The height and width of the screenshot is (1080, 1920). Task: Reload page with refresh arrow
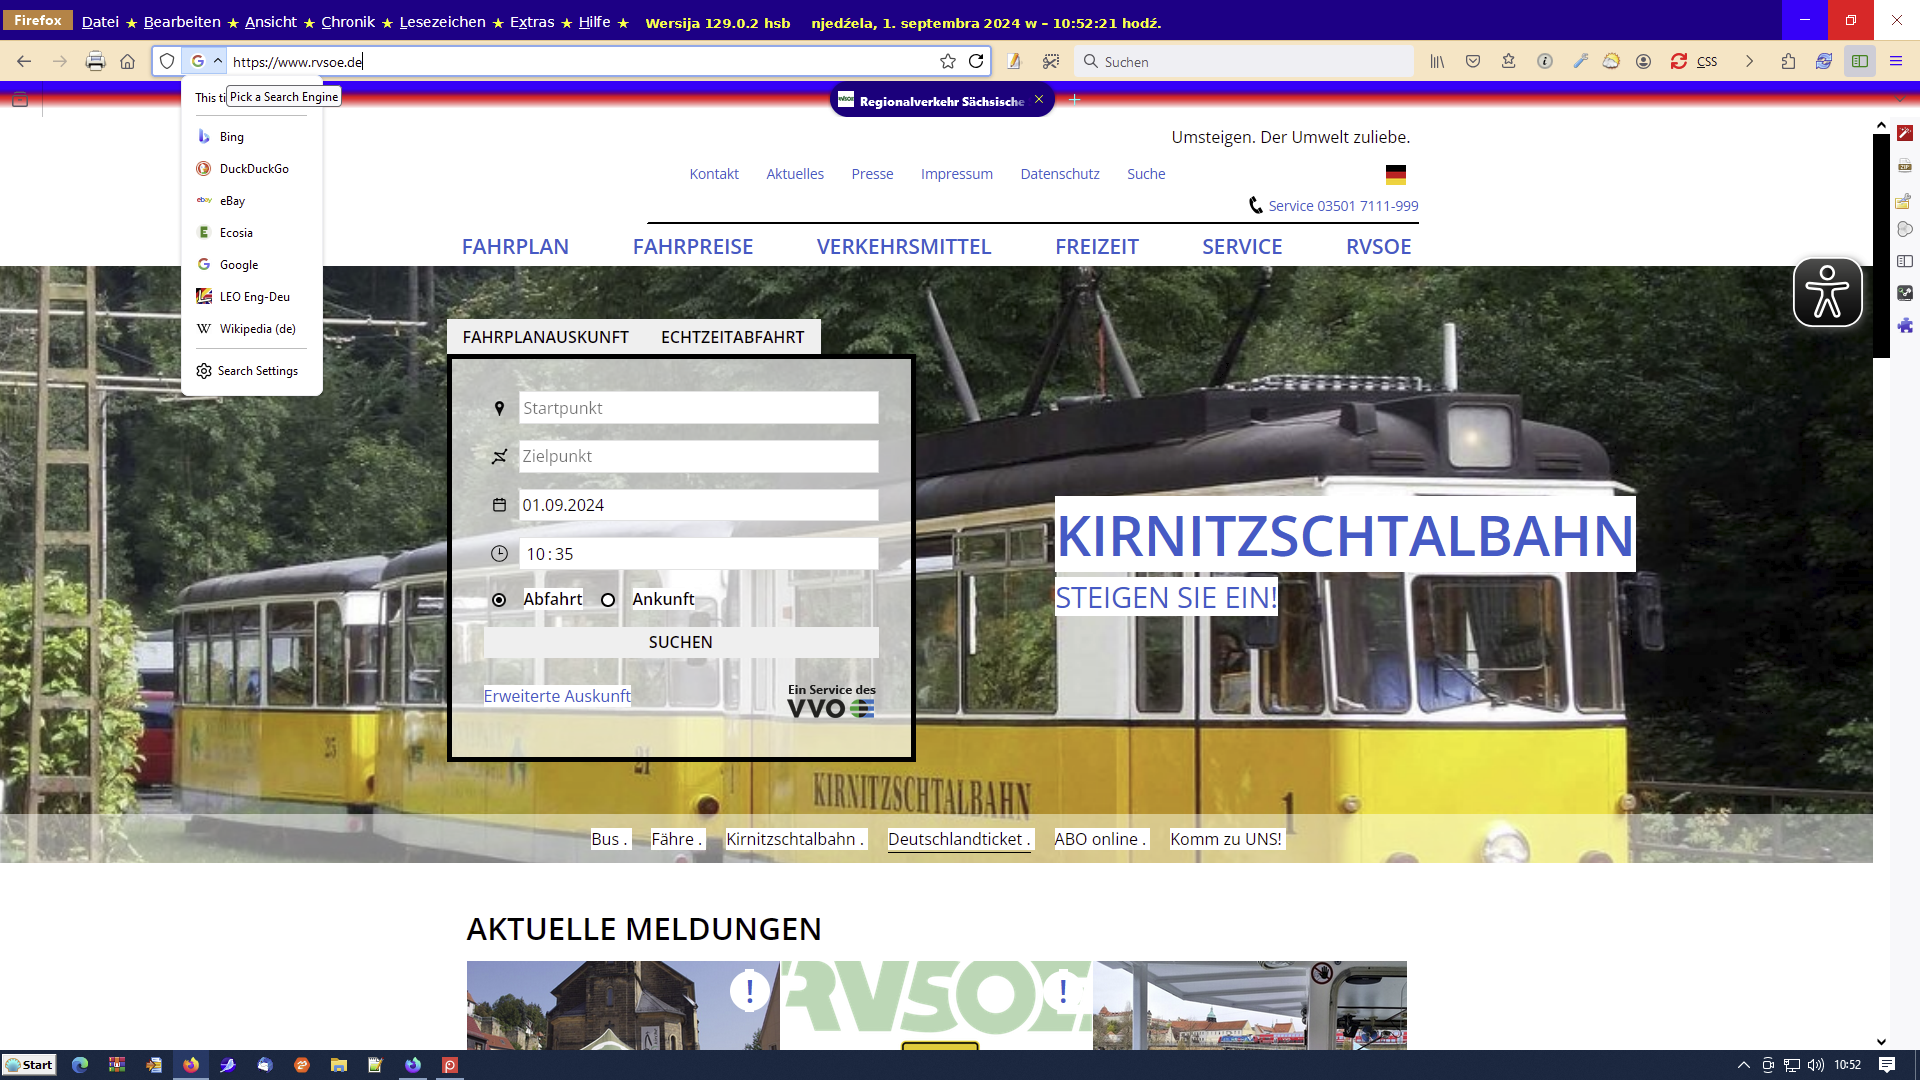976,61
